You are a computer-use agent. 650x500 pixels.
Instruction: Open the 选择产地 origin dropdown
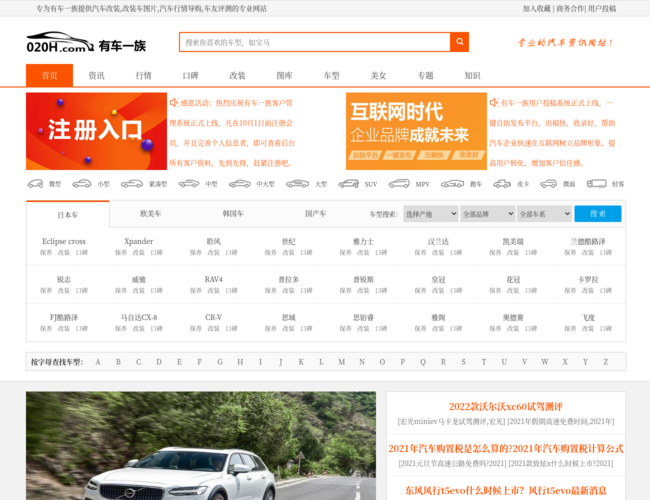click(430, 214)
